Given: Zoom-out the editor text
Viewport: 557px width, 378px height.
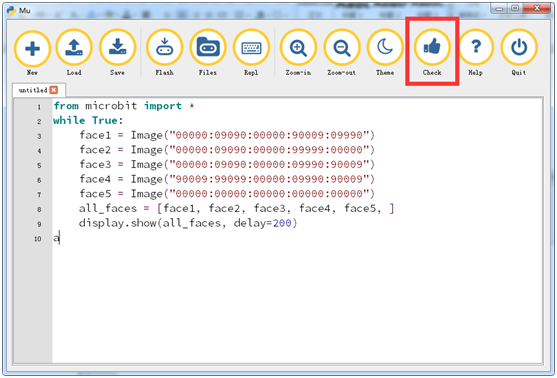Looking at the screenshot, I should point(341,53).
